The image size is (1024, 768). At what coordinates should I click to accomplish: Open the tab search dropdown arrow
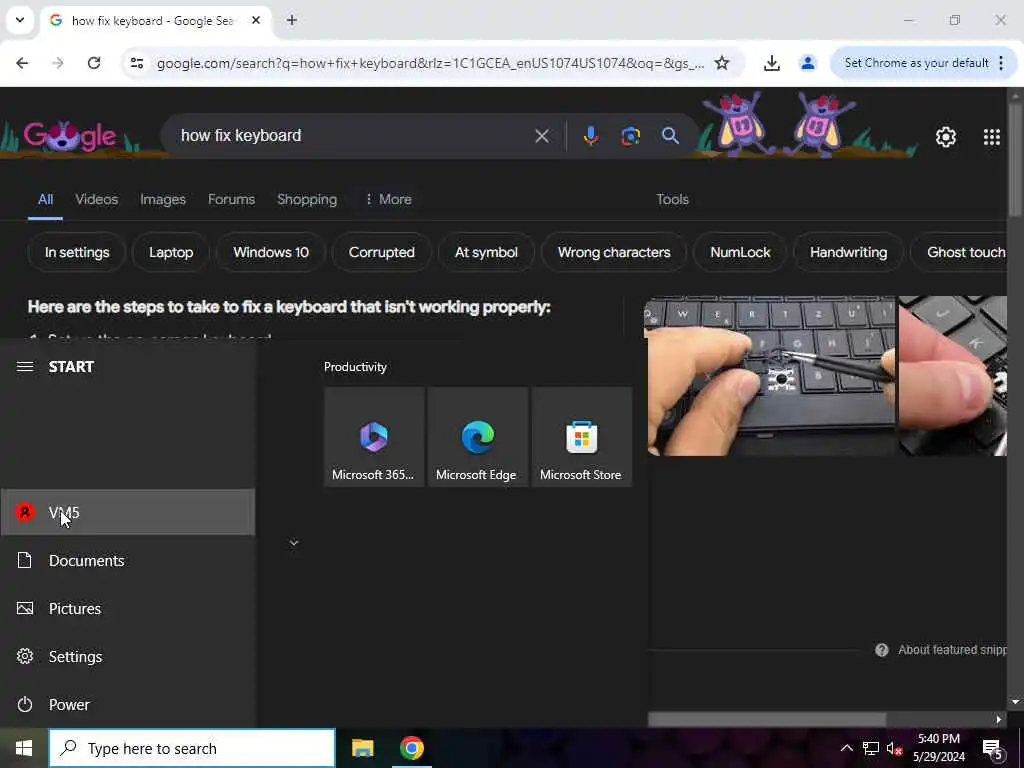[x=20, y=20]
